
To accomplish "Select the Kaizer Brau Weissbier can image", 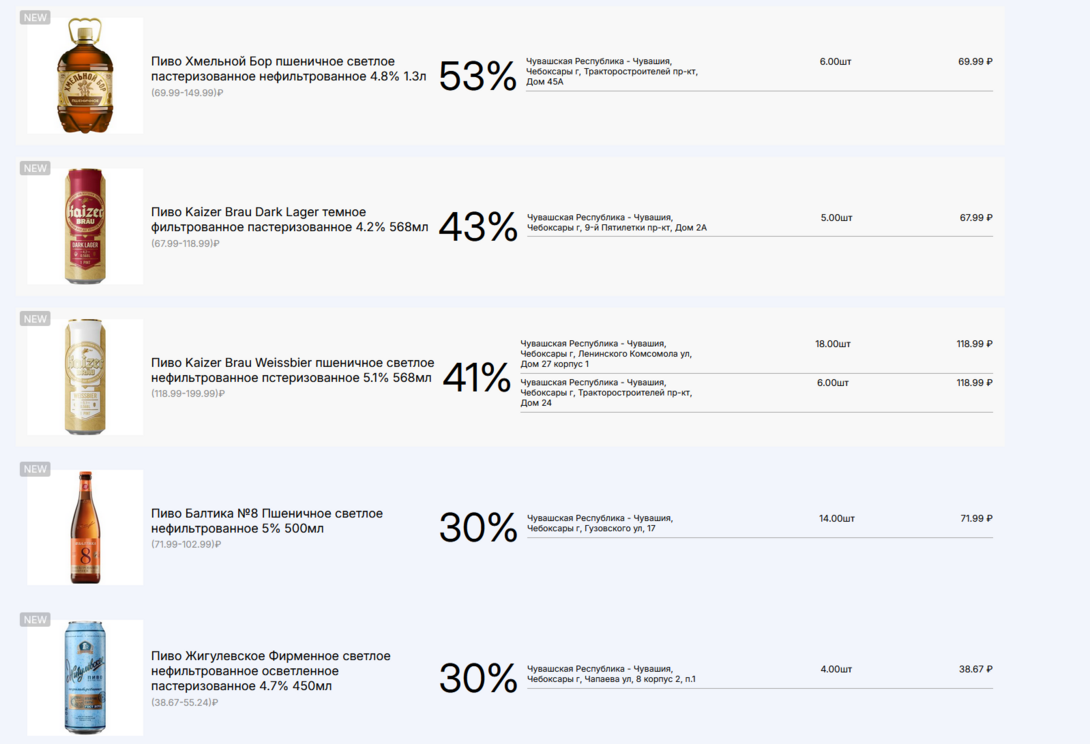I will [x=85, y=377].
